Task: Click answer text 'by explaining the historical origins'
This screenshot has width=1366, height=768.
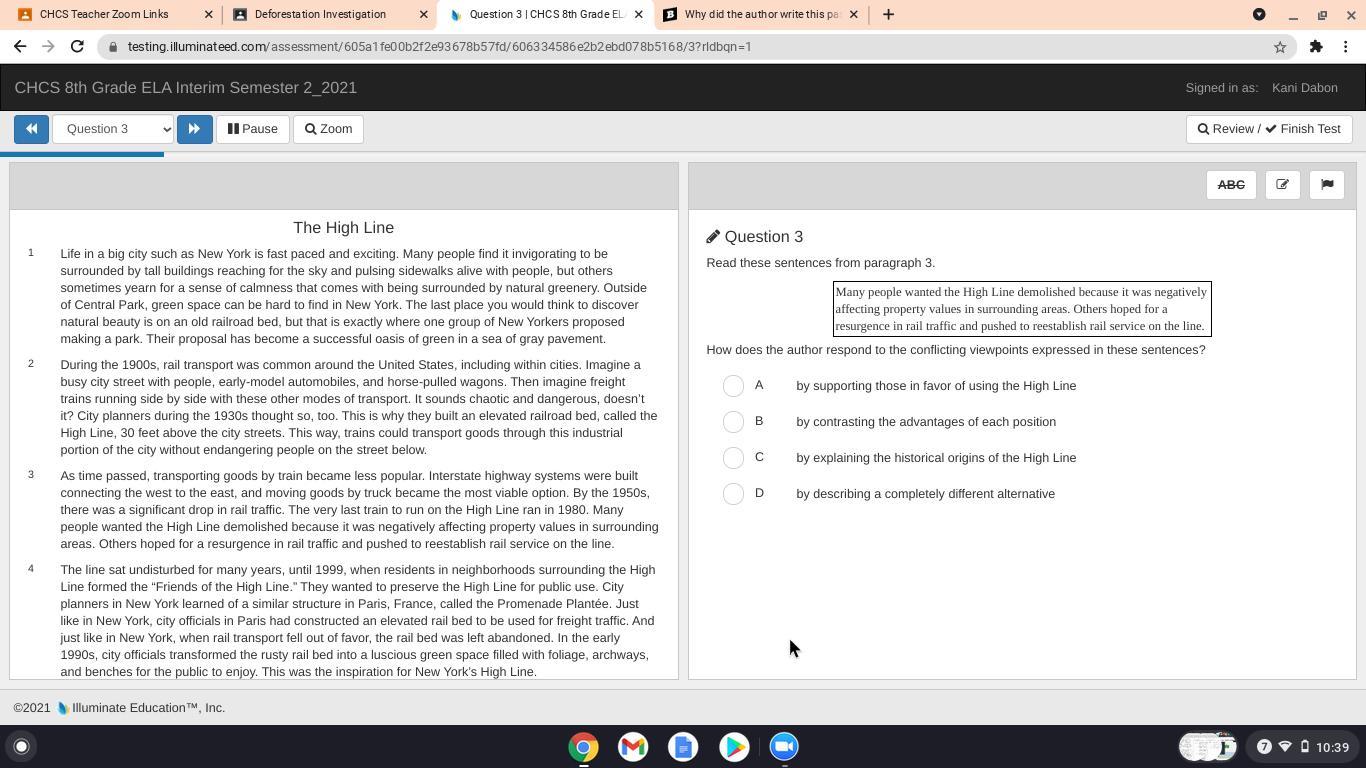Action: tap(936, 458)
